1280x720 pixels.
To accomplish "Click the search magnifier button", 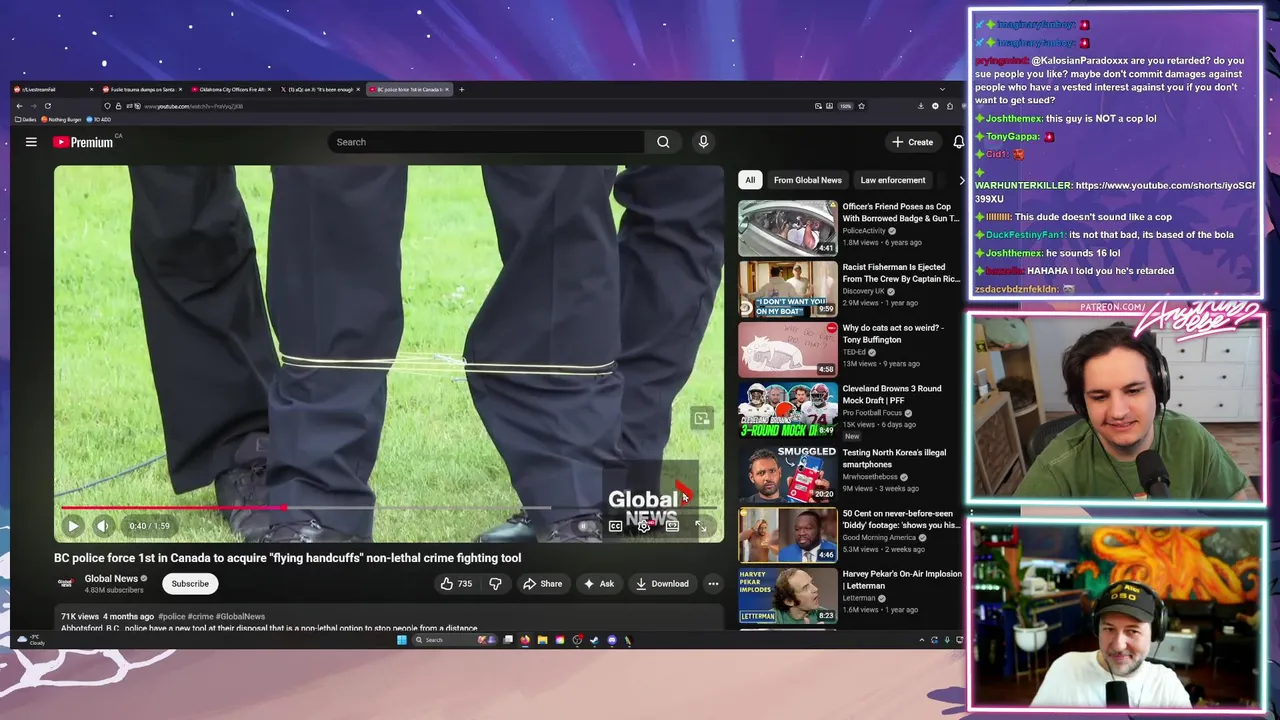I will coord(663,142).
